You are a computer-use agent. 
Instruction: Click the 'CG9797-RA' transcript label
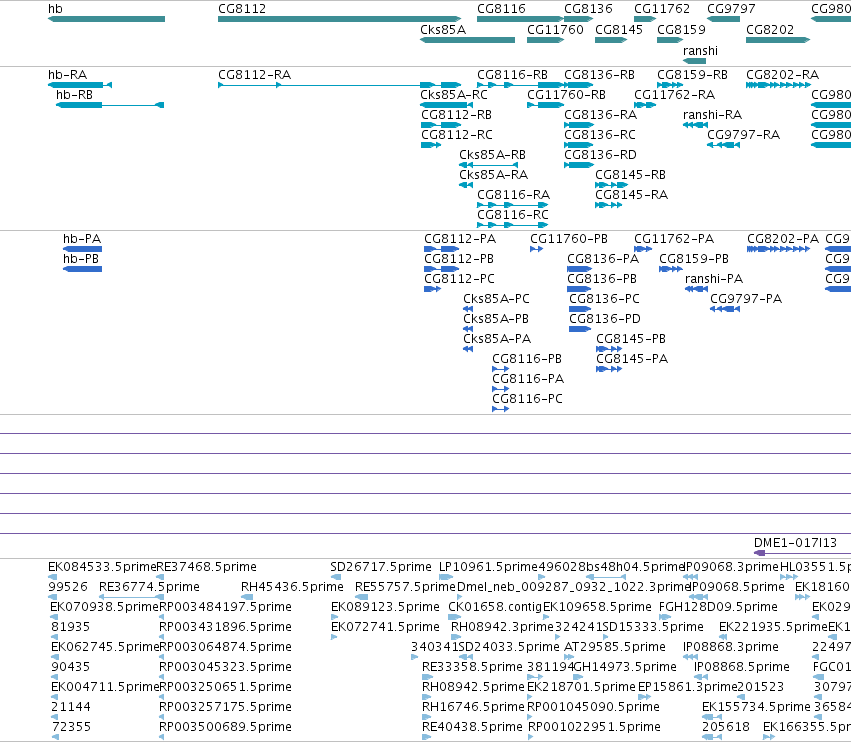click(x=744, y=135)
